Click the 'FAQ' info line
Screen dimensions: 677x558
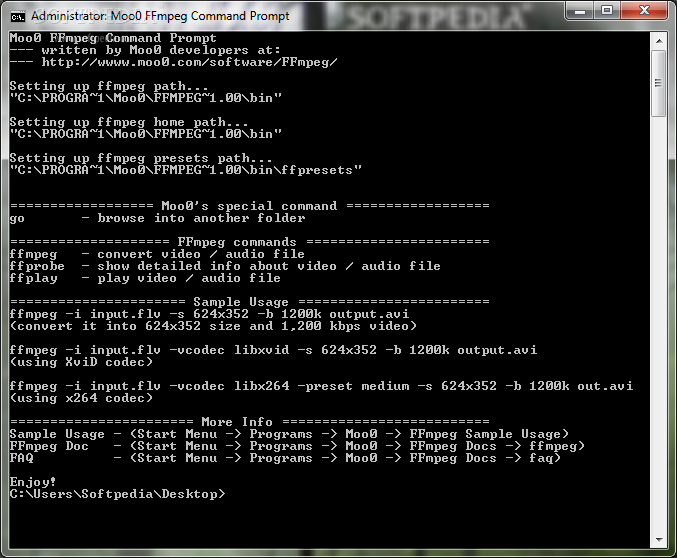point(285,458)
